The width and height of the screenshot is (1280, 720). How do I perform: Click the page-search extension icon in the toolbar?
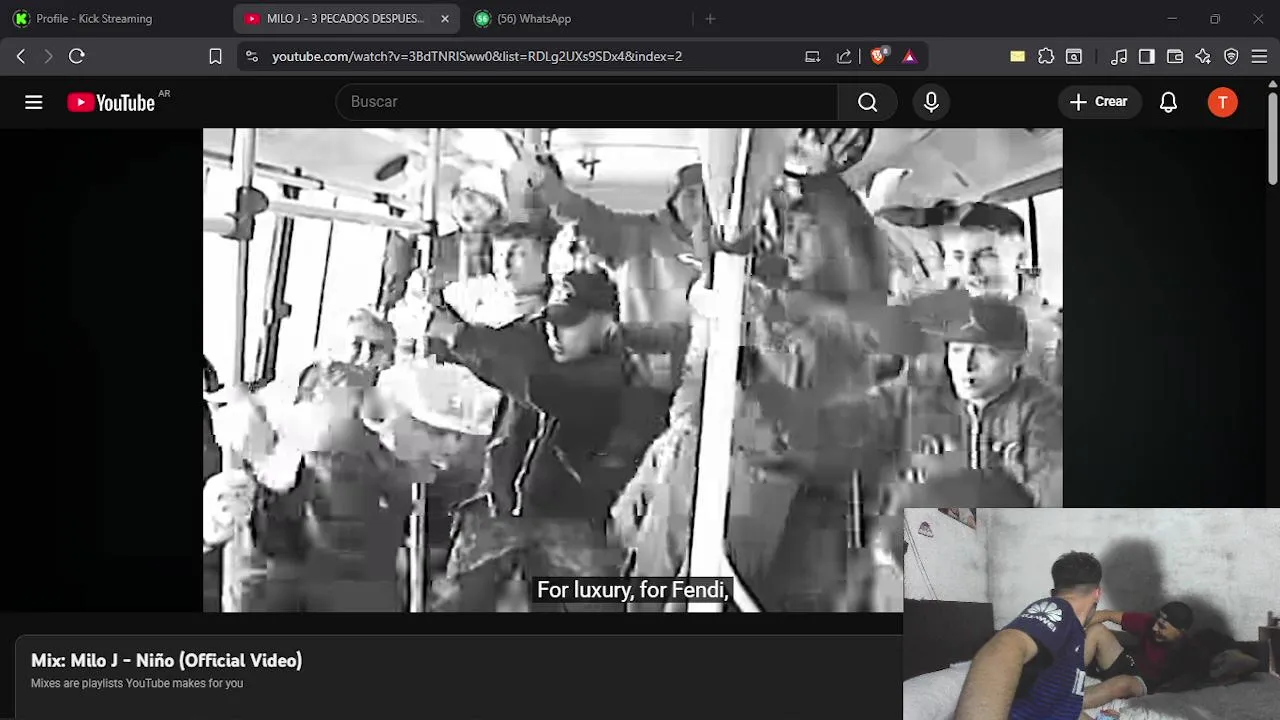click(1074, 56)
